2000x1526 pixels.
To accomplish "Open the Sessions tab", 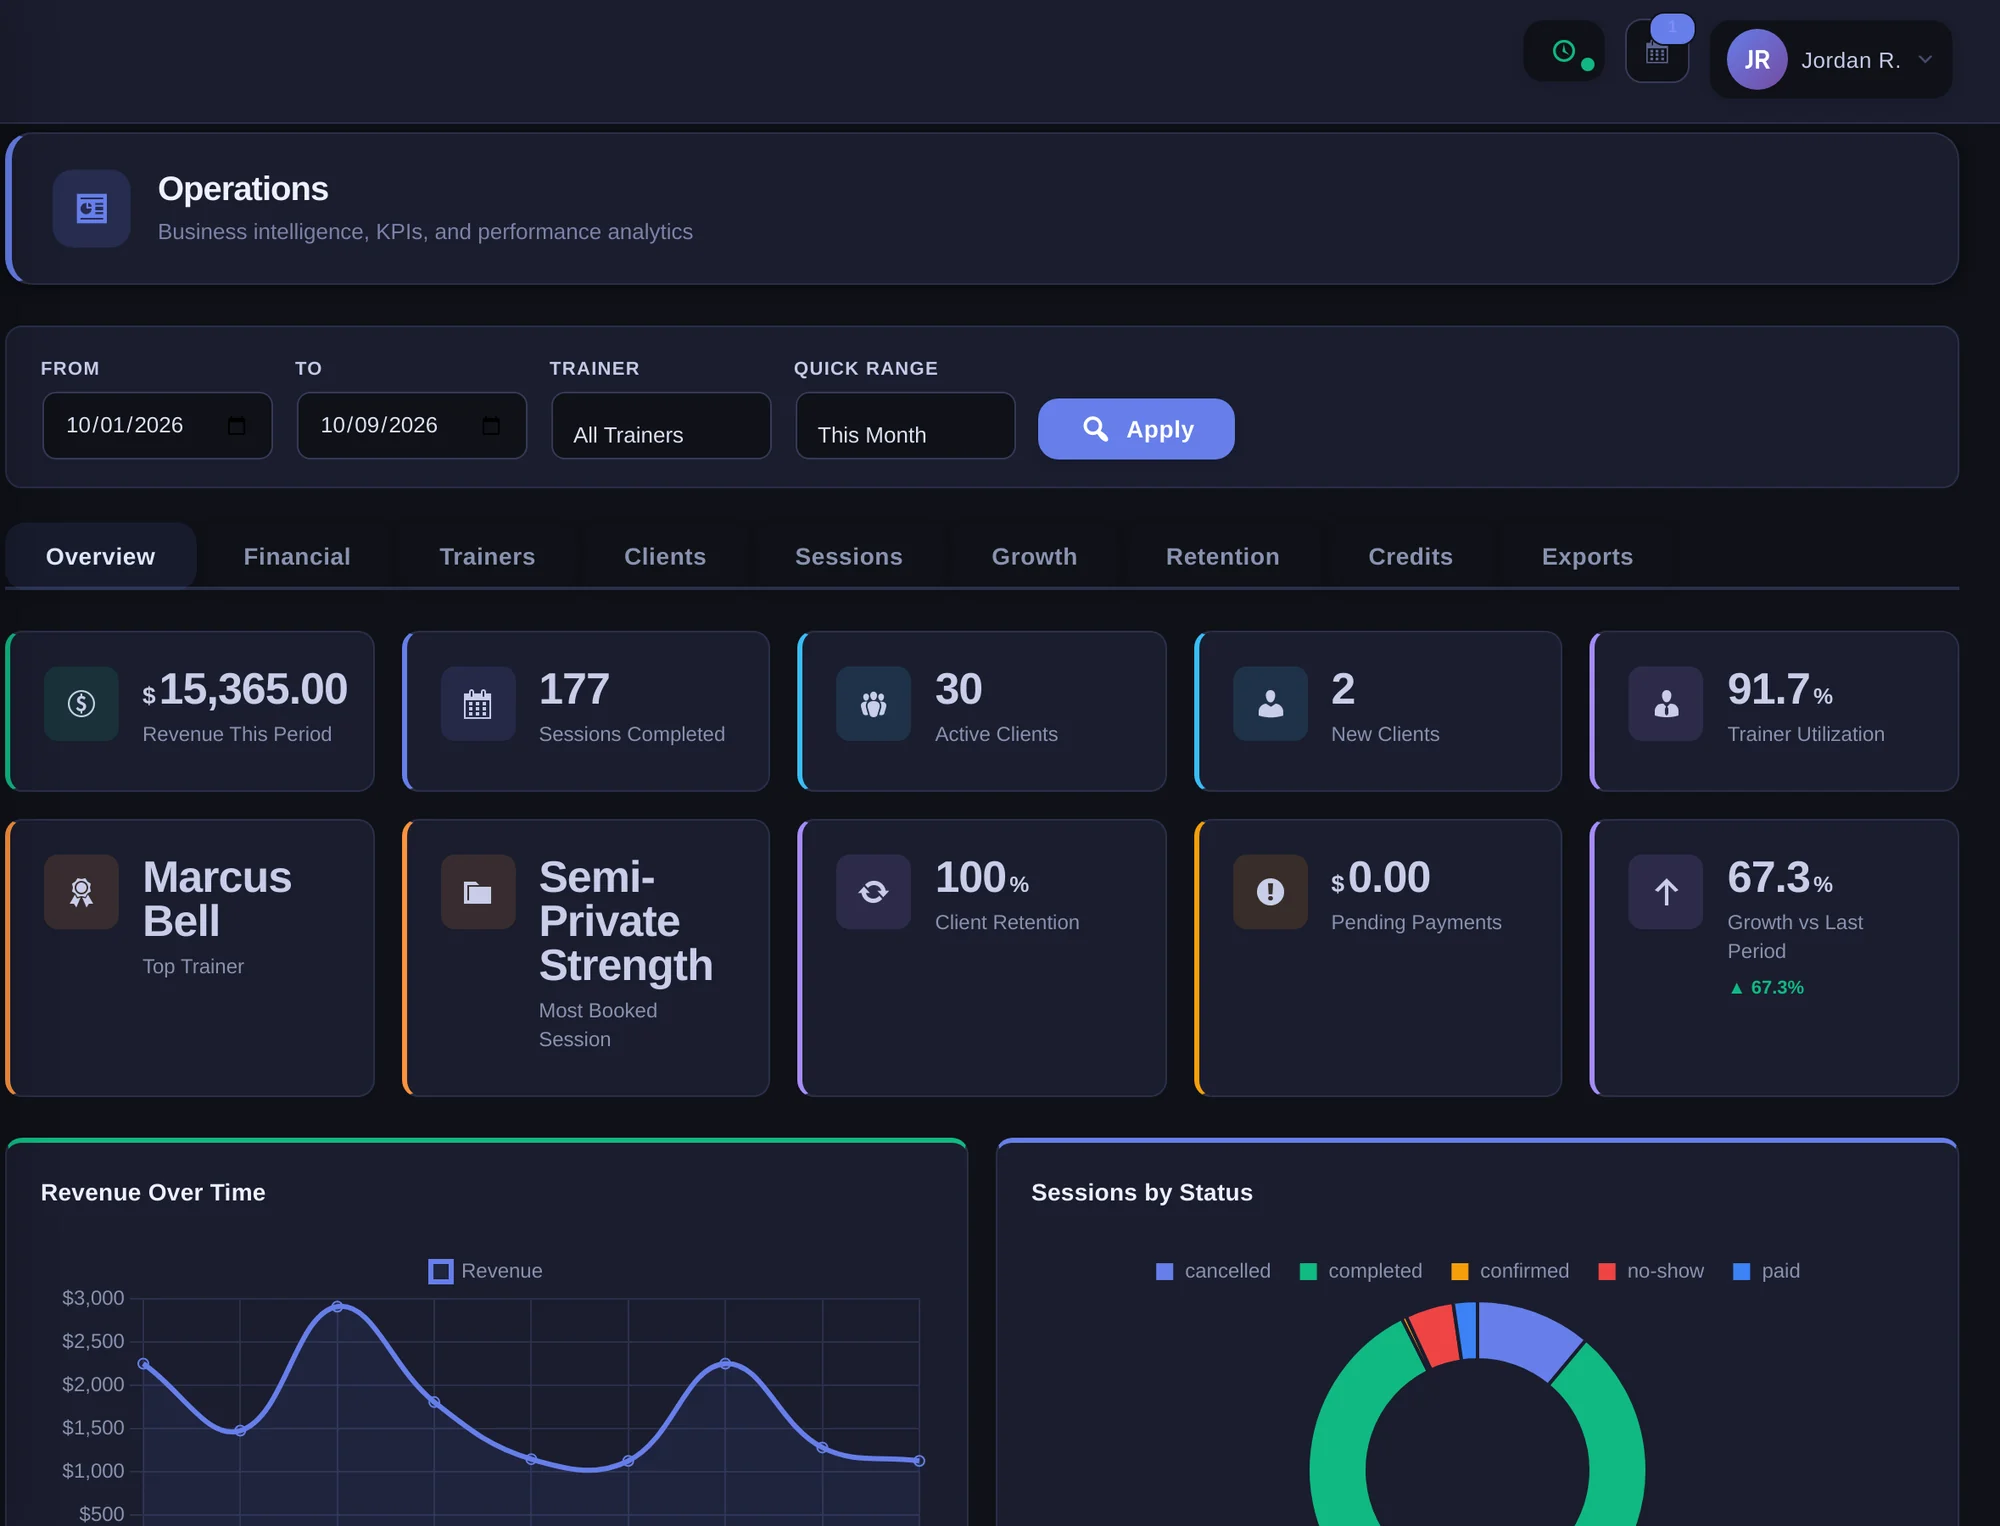I will click(x=849, y=556).
